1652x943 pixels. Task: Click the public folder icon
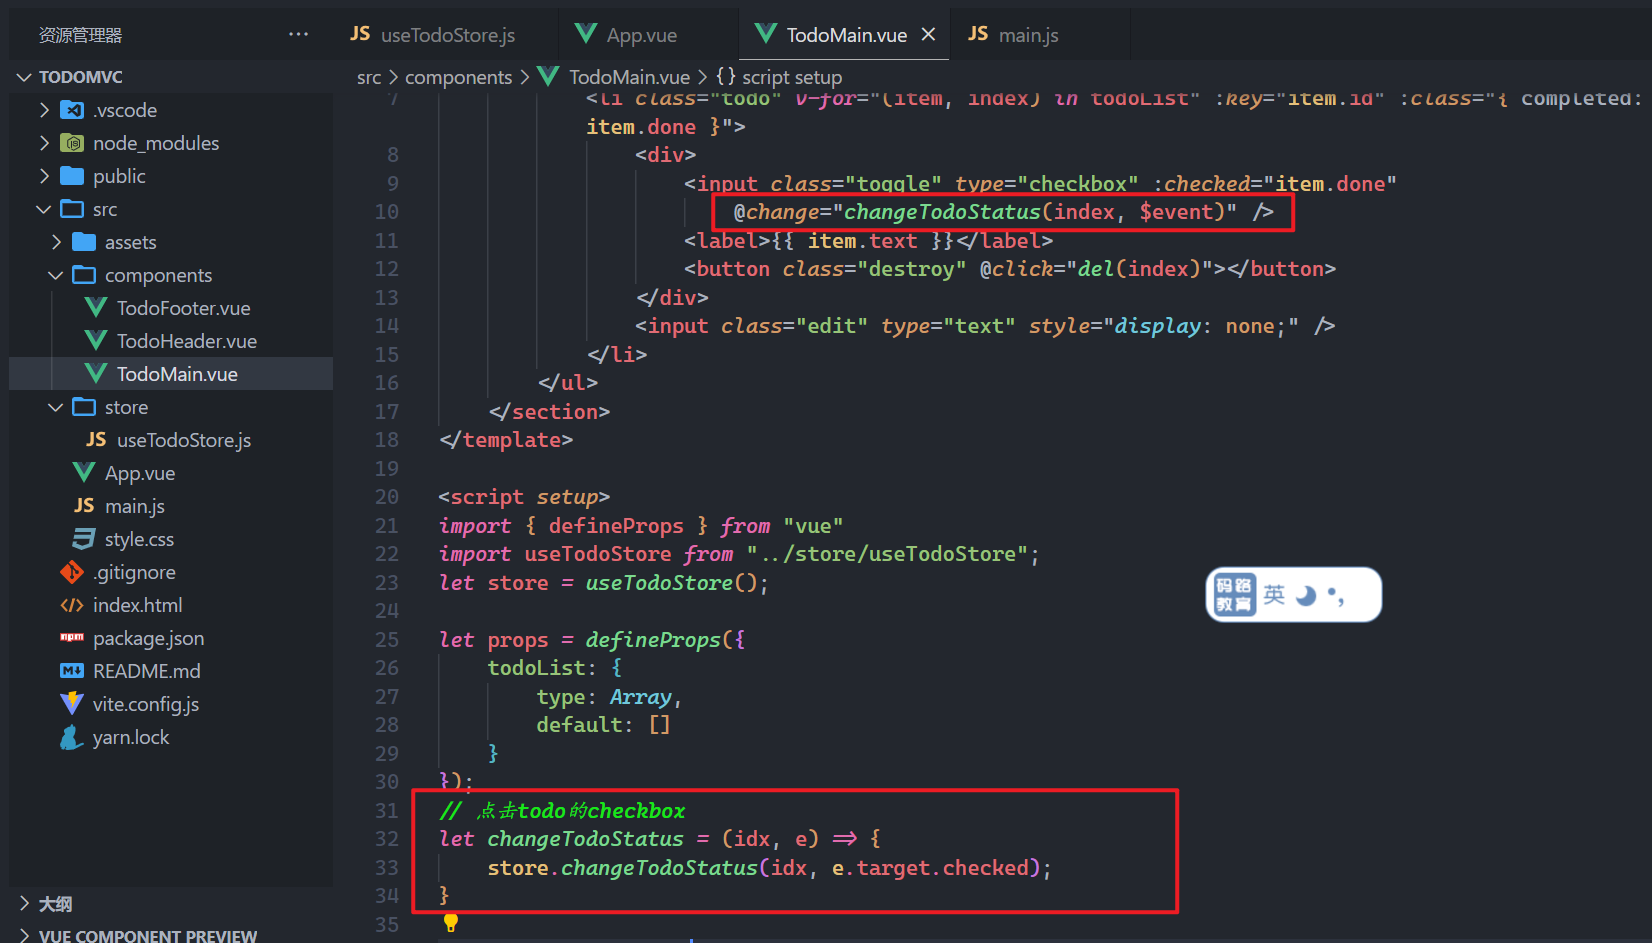click(x=72, y=176)
